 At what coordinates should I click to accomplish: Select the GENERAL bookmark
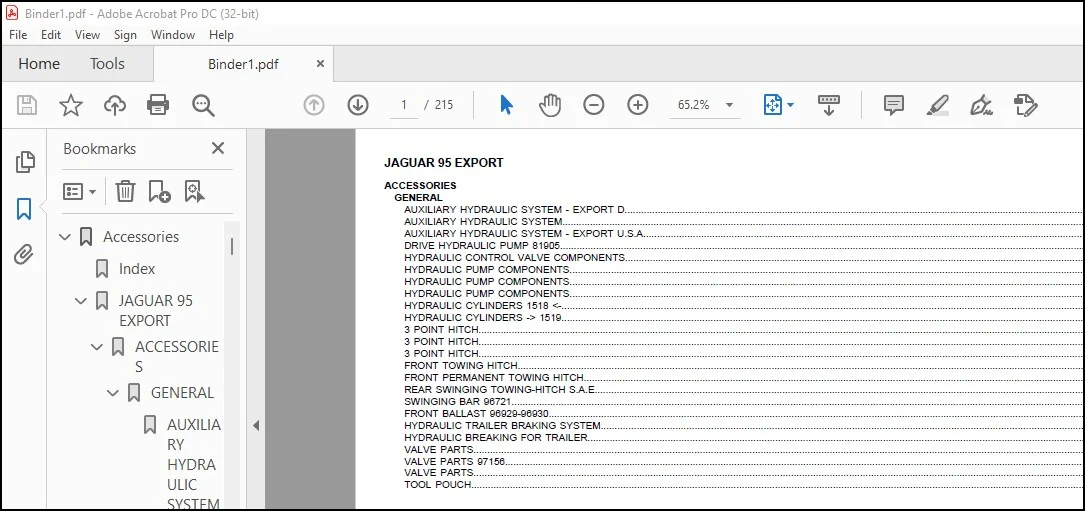183,393
